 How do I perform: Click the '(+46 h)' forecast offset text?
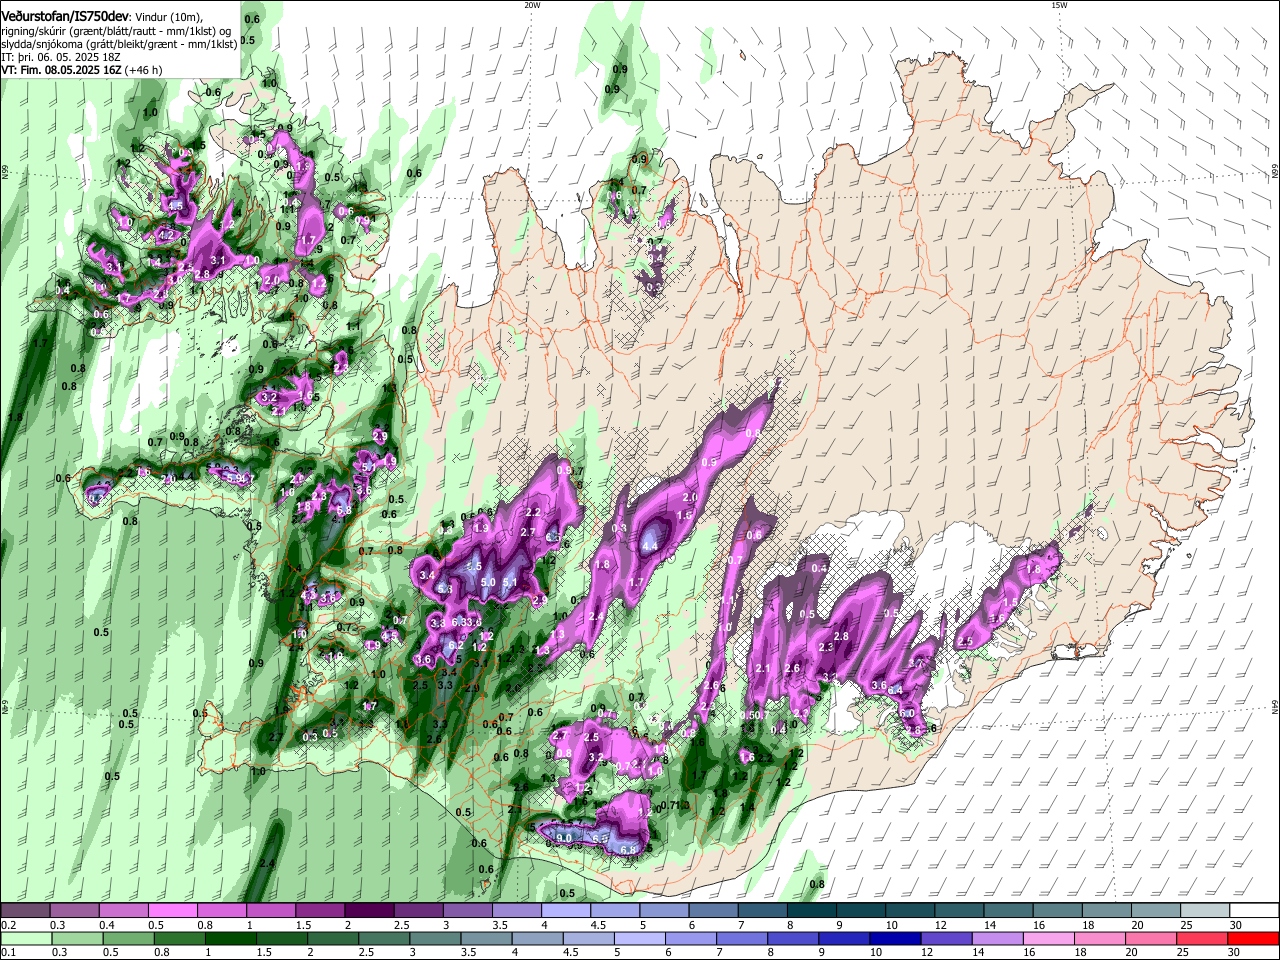click(143, 71)
